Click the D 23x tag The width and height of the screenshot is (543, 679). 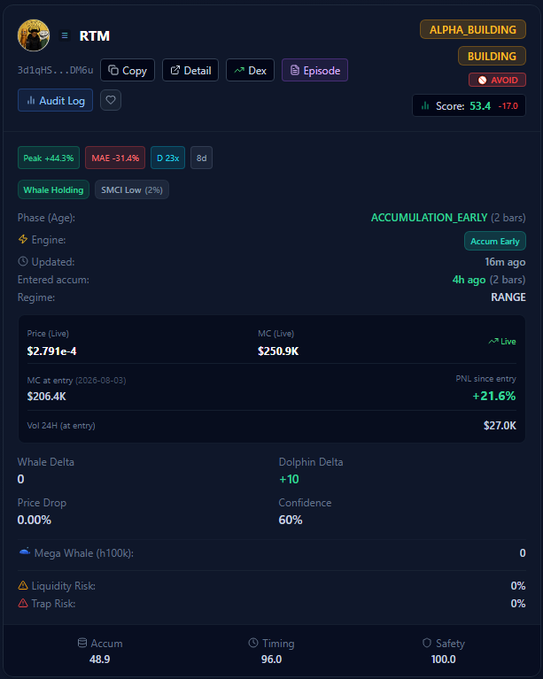click(168, 158)
